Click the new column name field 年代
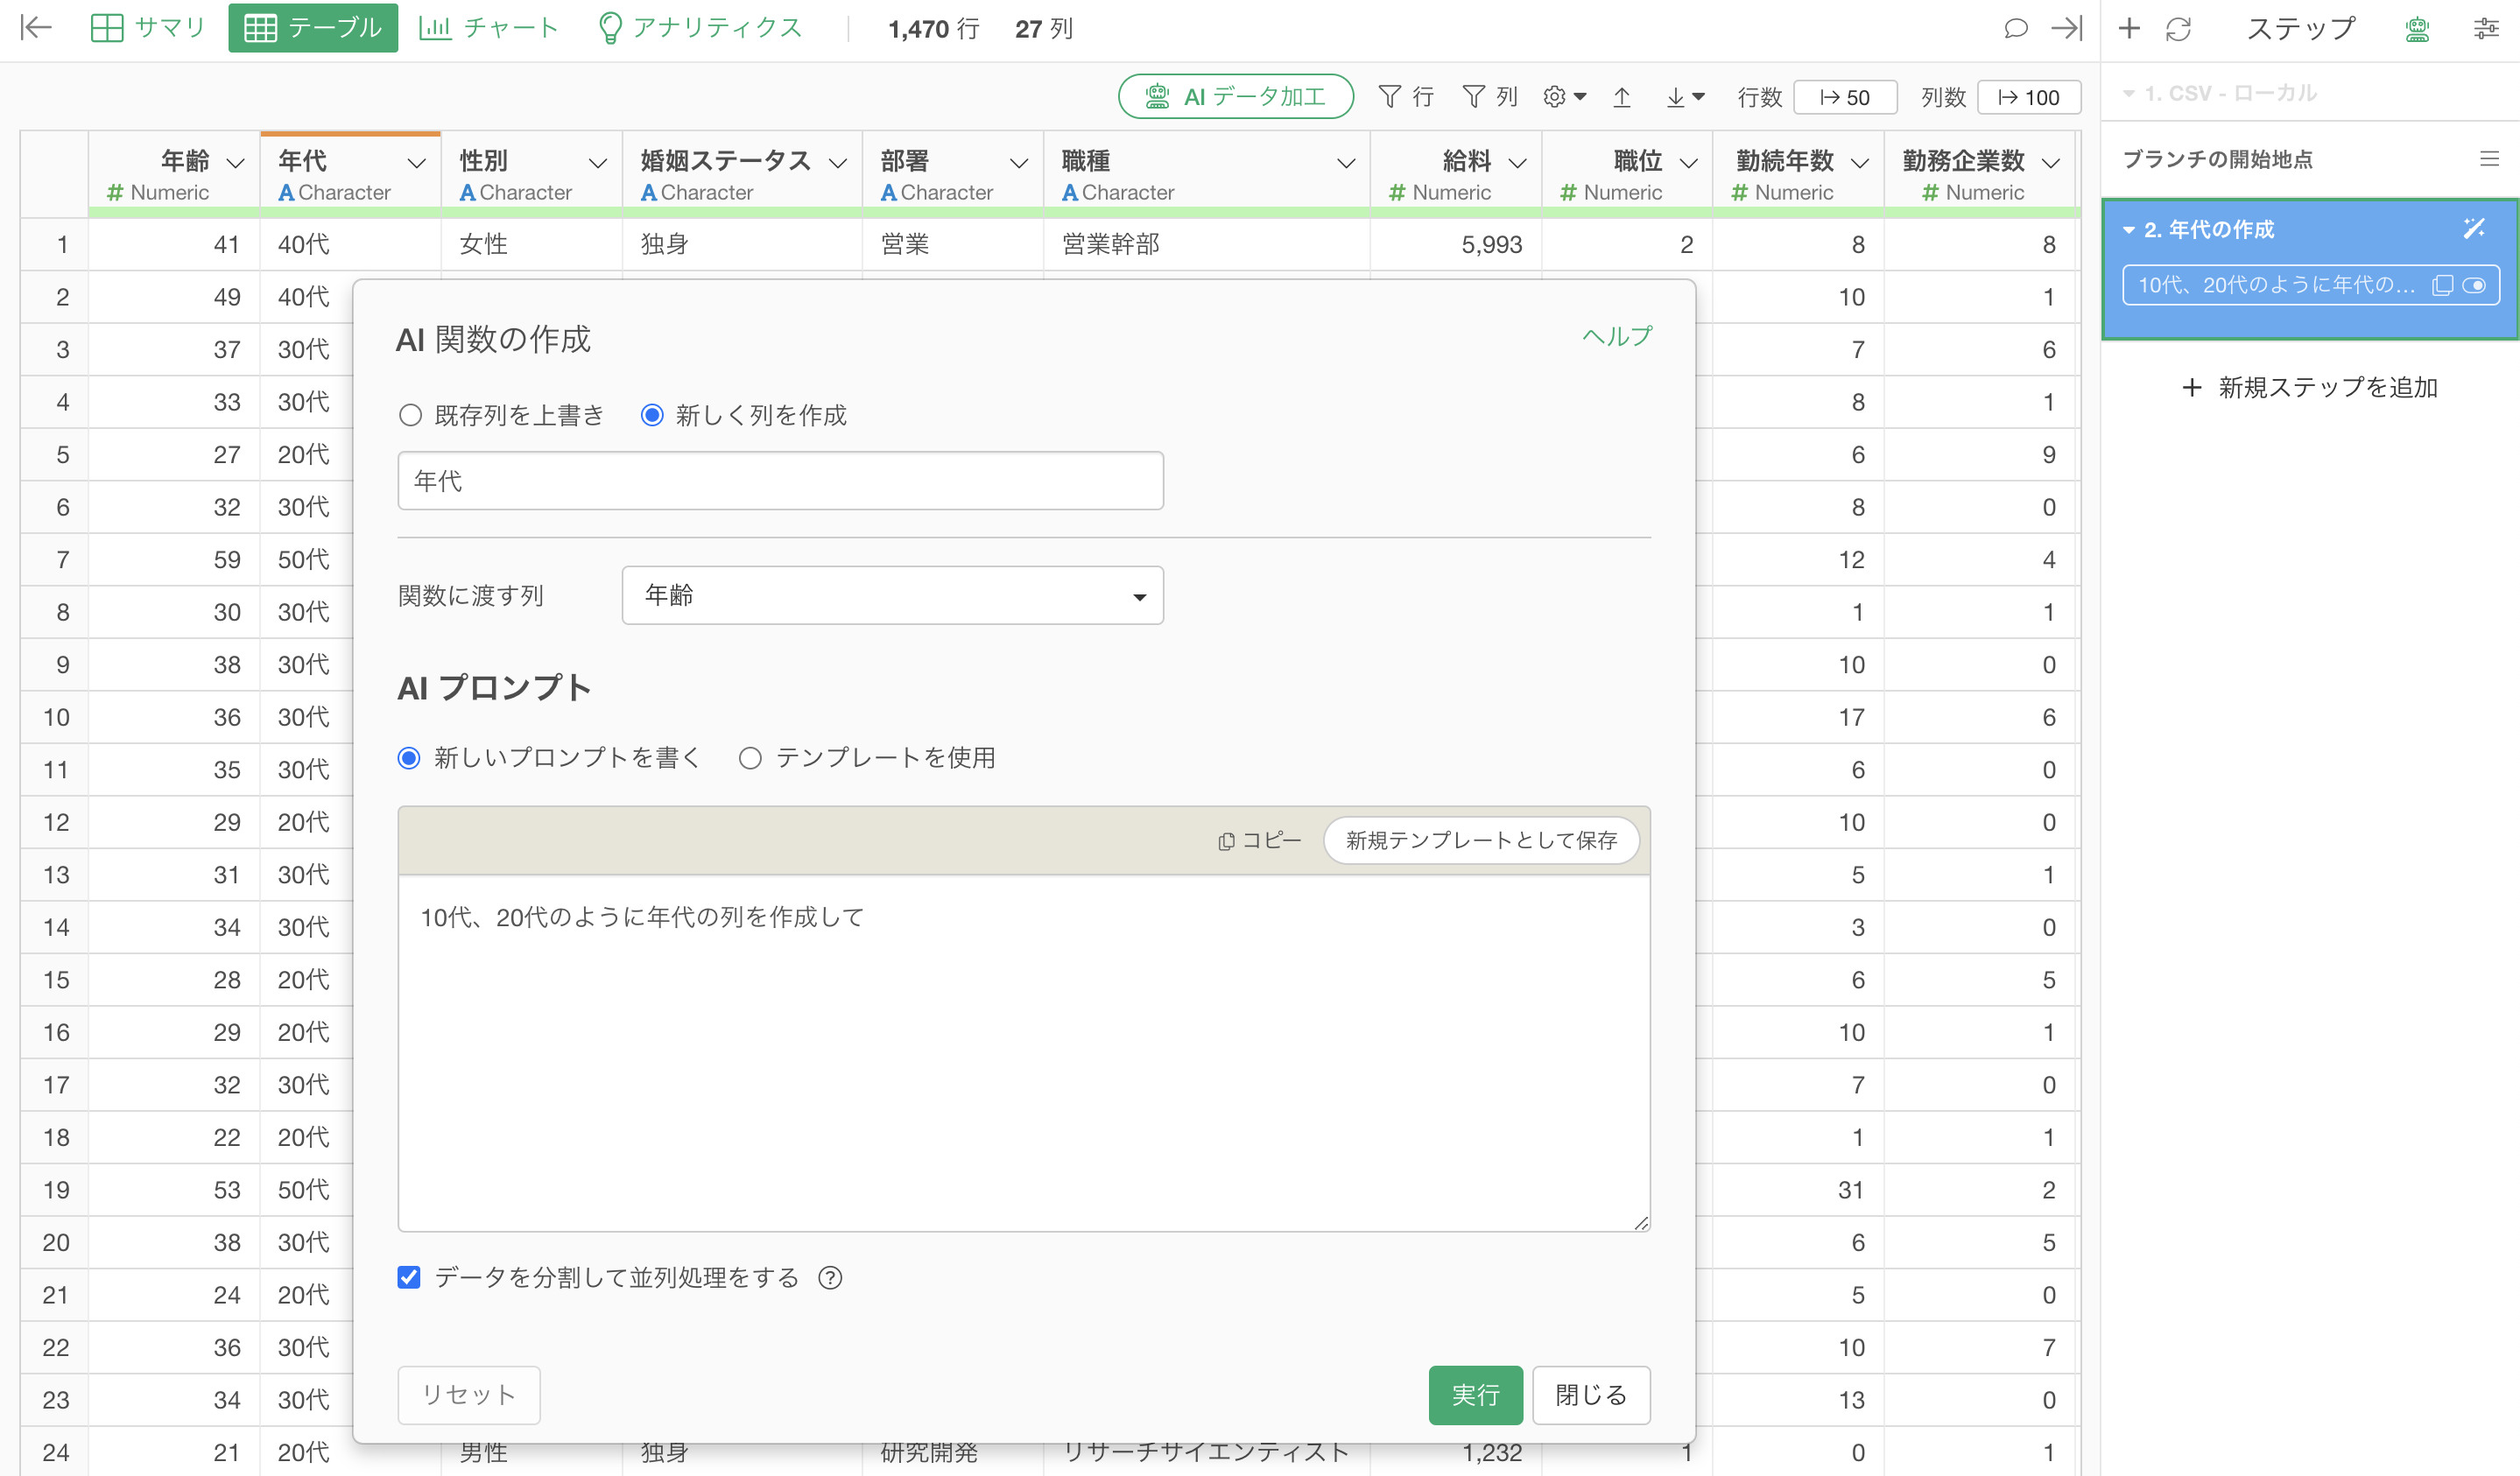The image size is (2520, 1476). coord(780,481)
